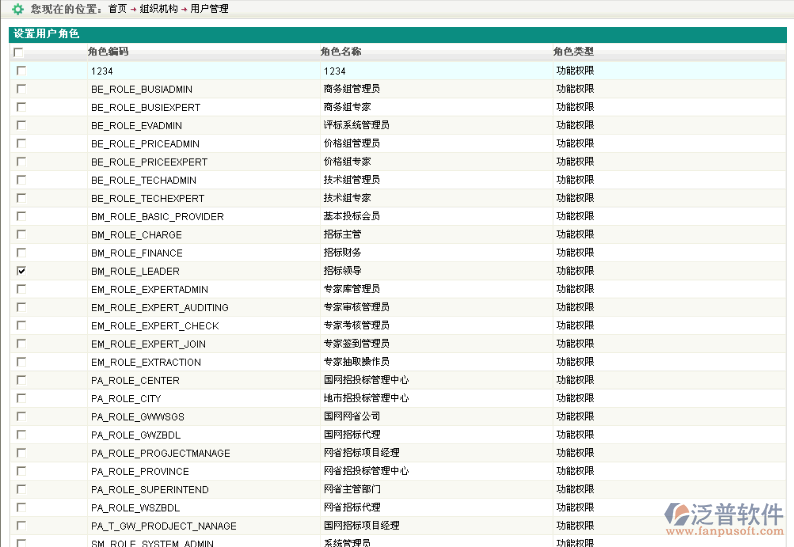Check the box for EM_ROLE_EXPERT_CHECK

point(21,326)
